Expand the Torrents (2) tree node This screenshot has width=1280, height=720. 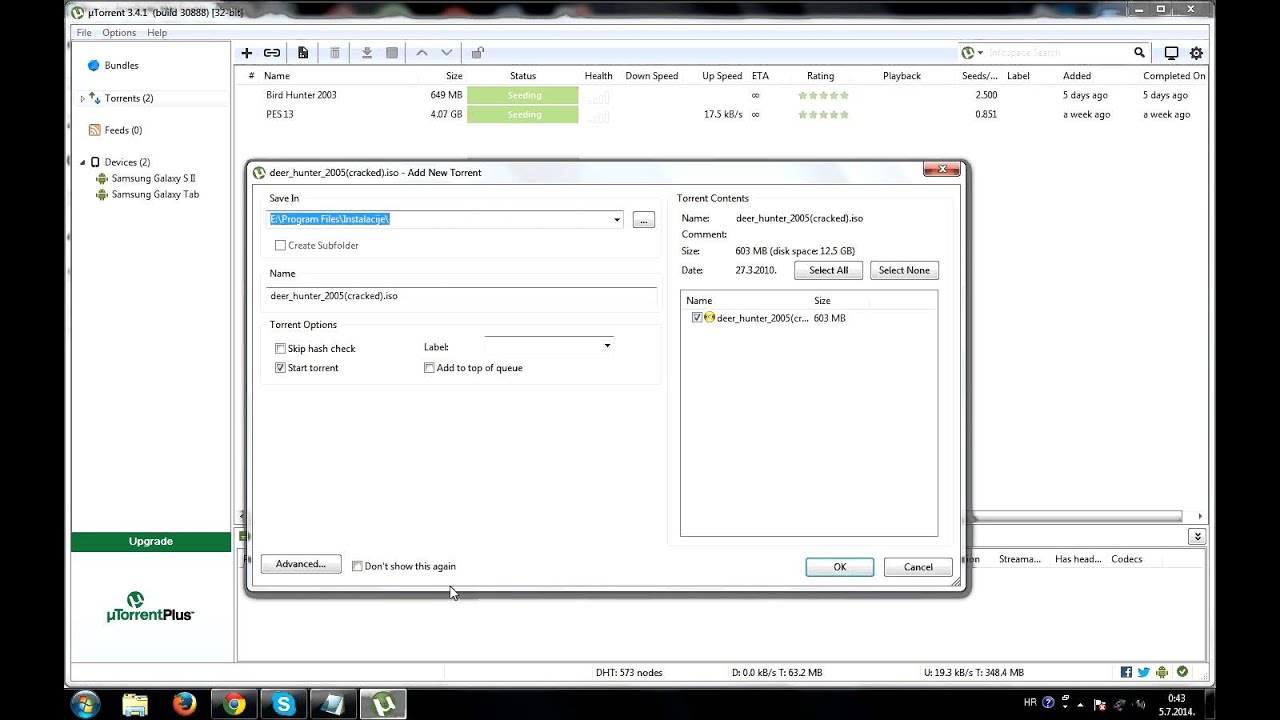(x=83, y=98)
